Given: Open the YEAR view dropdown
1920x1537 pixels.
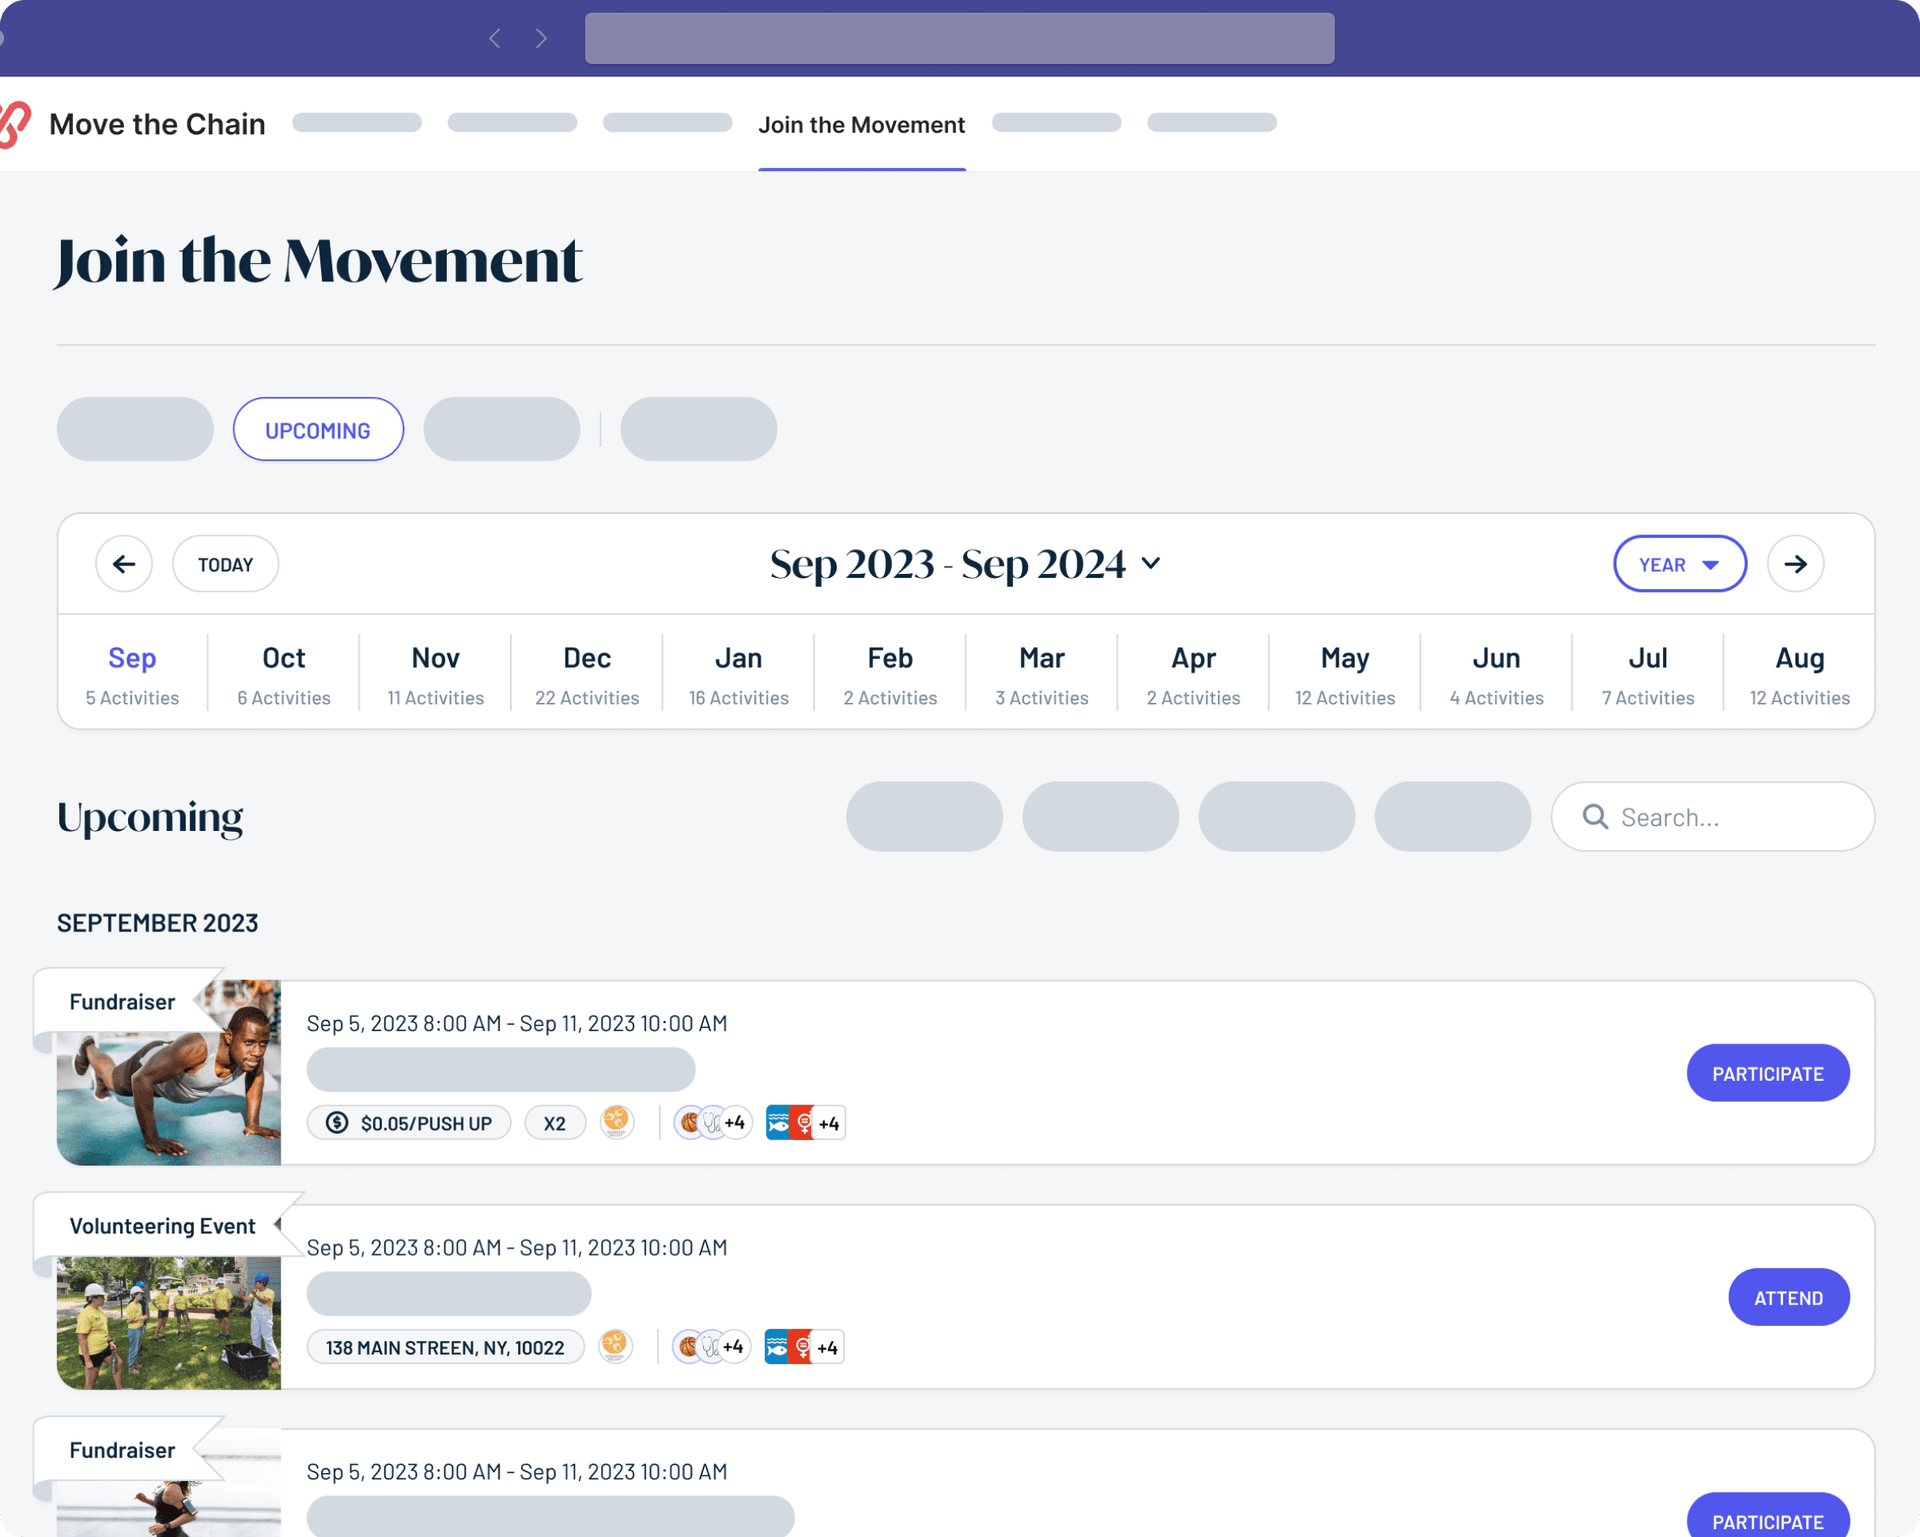Looking at the screenshot, I should click(x=1679, y=564).
